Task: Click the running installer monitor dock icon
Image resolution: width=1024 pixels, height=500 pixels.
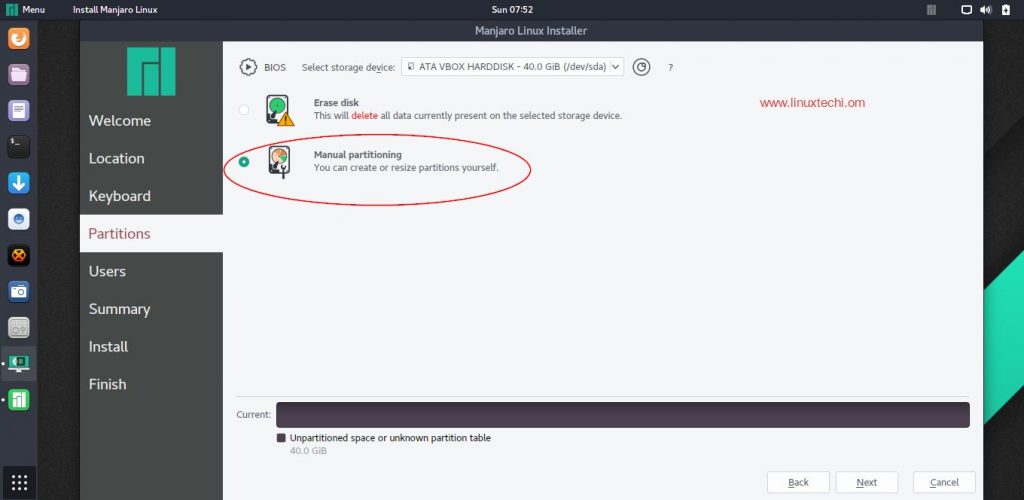Action: coord(18,364)
